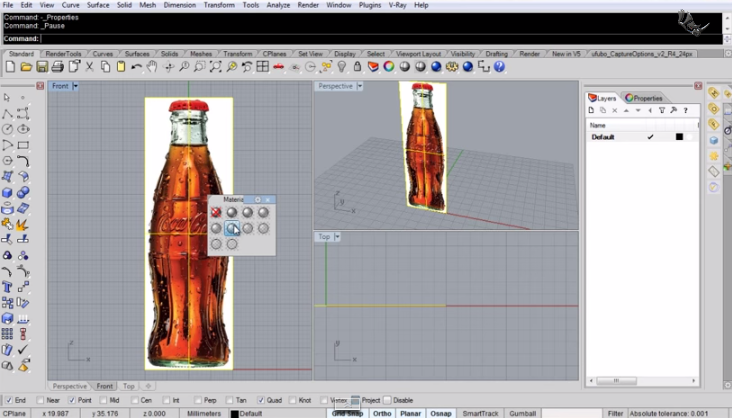This screenshot has width=732, height=418.
Task: Toggle the End osnap checkbox
Action: tap(9, 400)
